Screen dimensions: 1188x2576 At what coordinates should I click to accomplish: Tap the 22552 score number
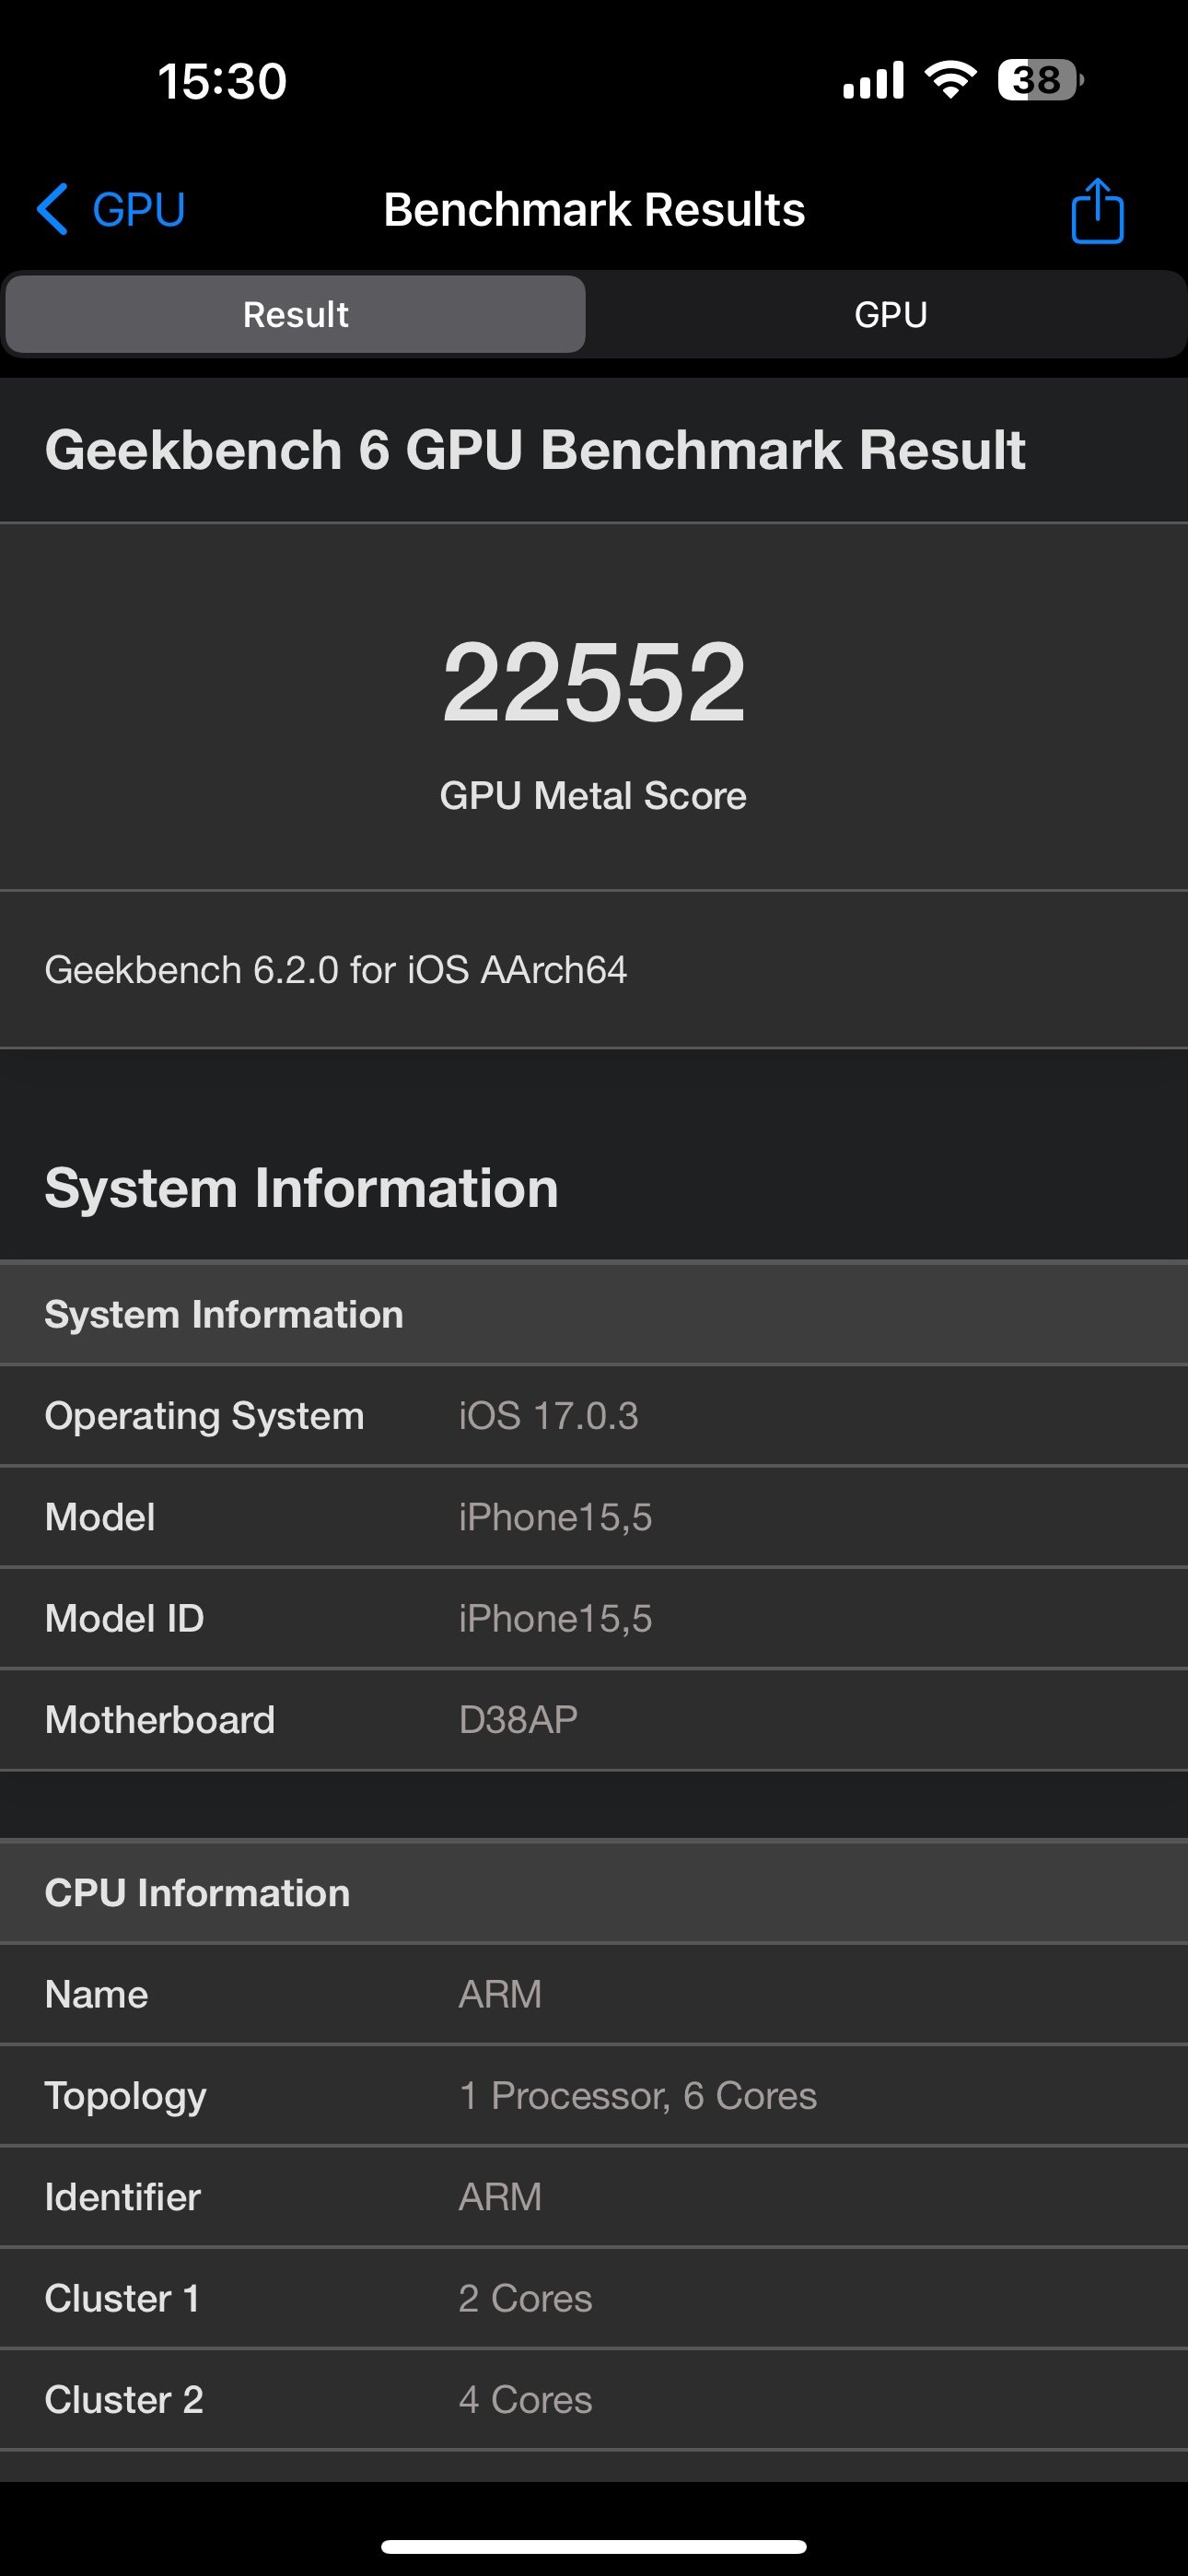pyautogui.click(x=594, y=682)
